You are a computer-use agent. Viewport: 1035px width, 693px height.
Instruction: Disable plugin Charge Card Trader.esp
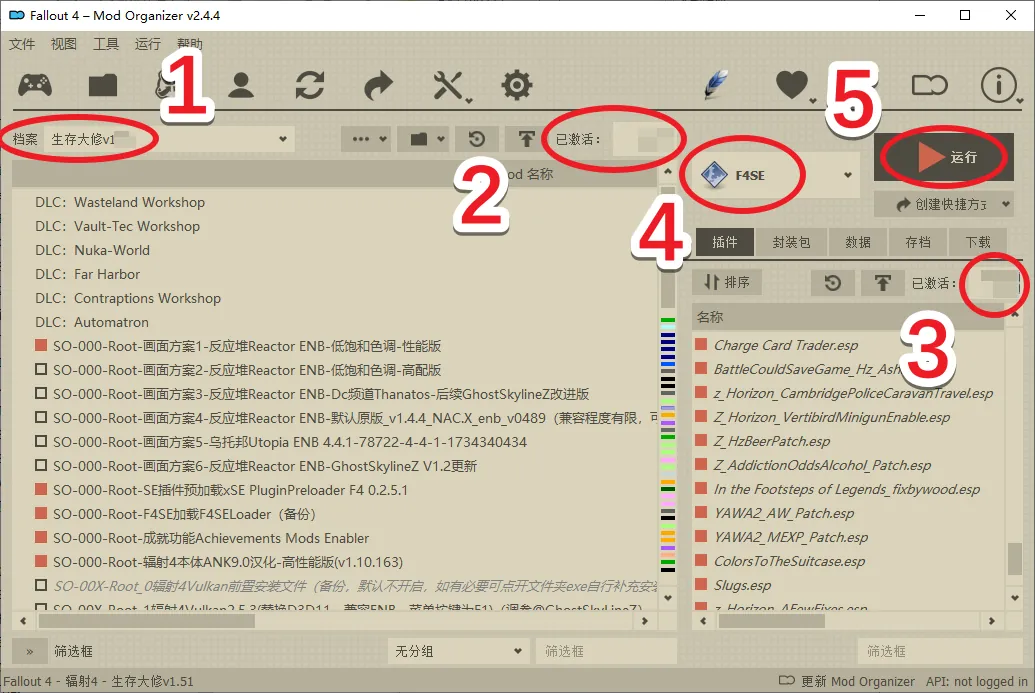[x=701, y=345]
